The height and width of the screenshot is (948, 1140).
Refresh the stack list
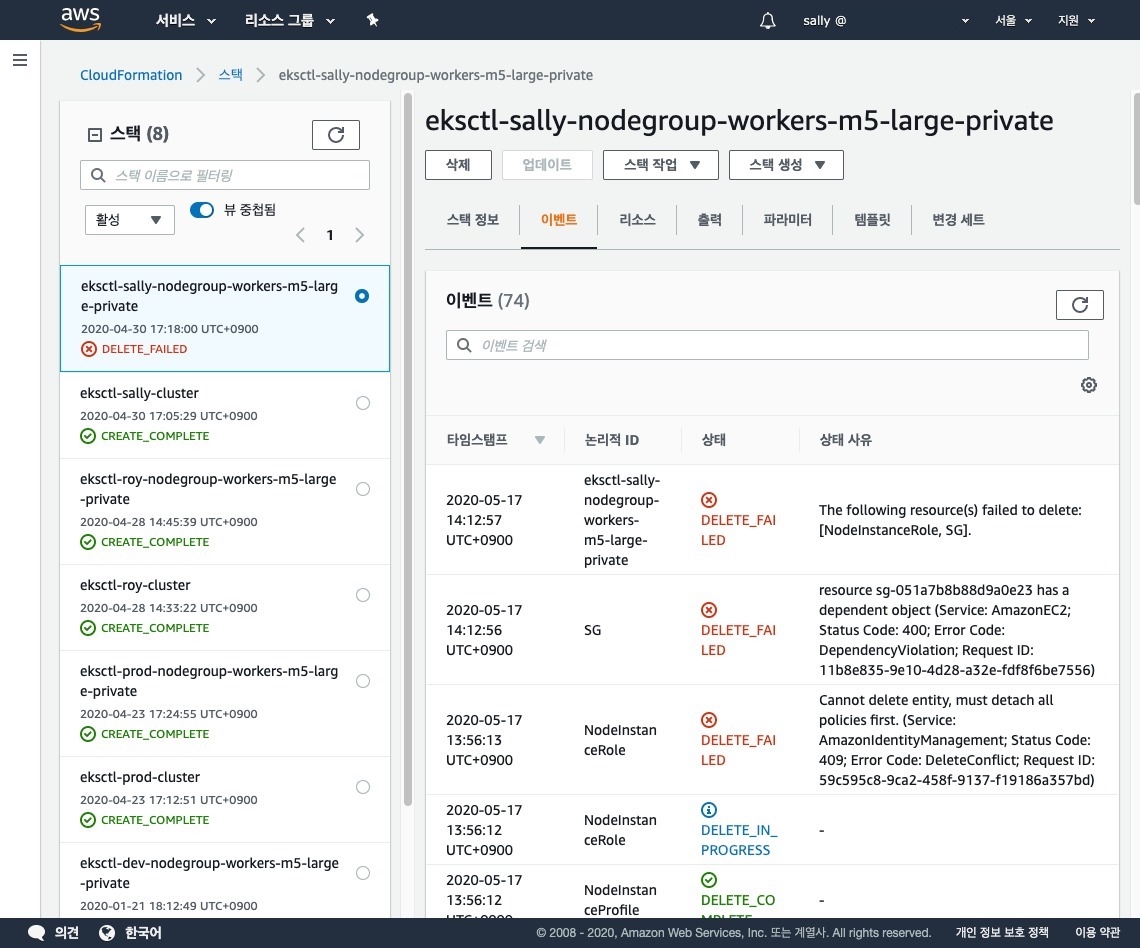[x=335, y=135]
